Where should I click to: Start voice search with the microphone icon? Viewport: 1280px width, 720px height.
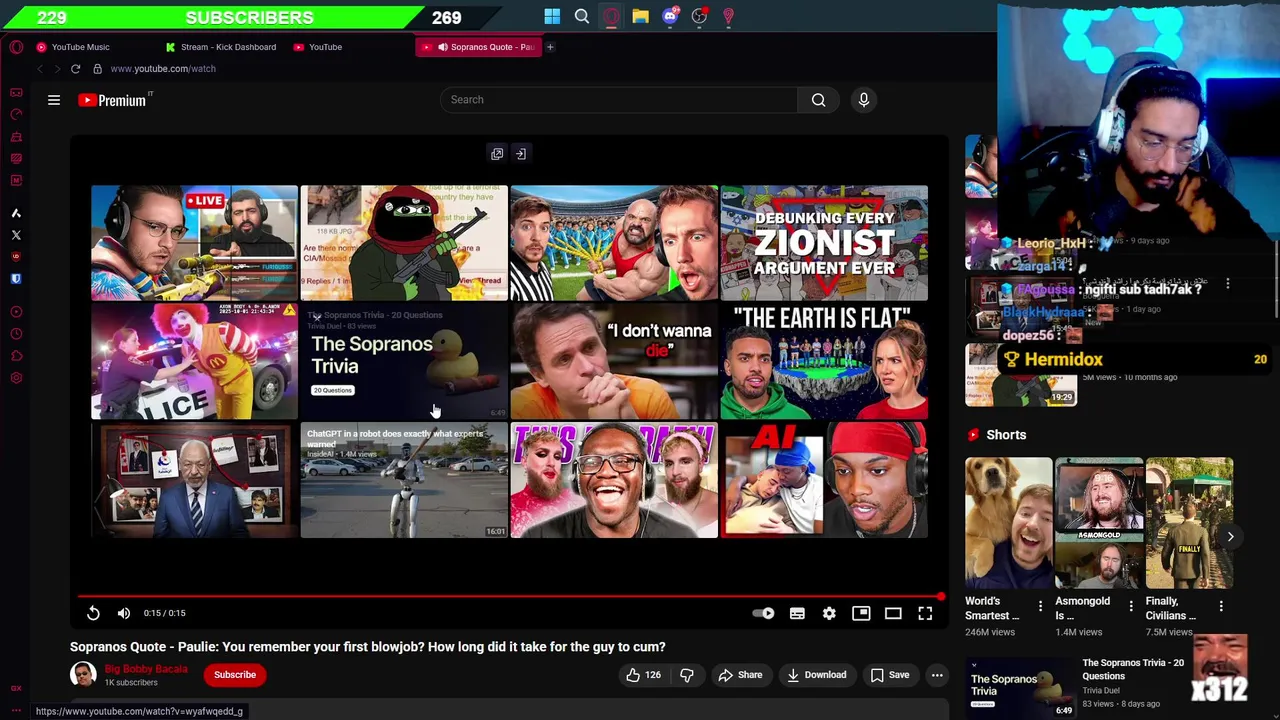864,100
